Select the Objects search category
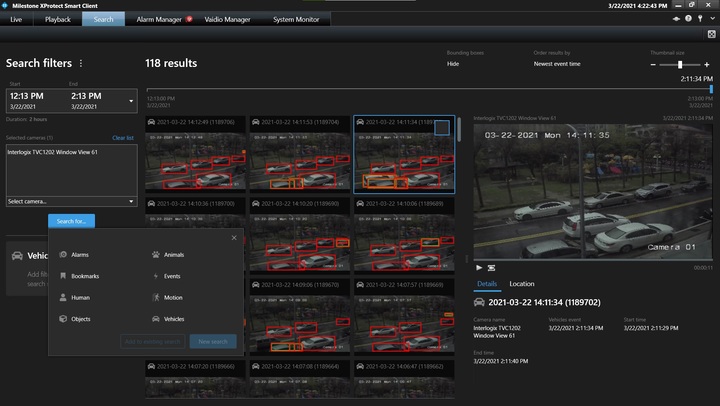The width and height of the screenshot is (720, 406). [80, 319]
